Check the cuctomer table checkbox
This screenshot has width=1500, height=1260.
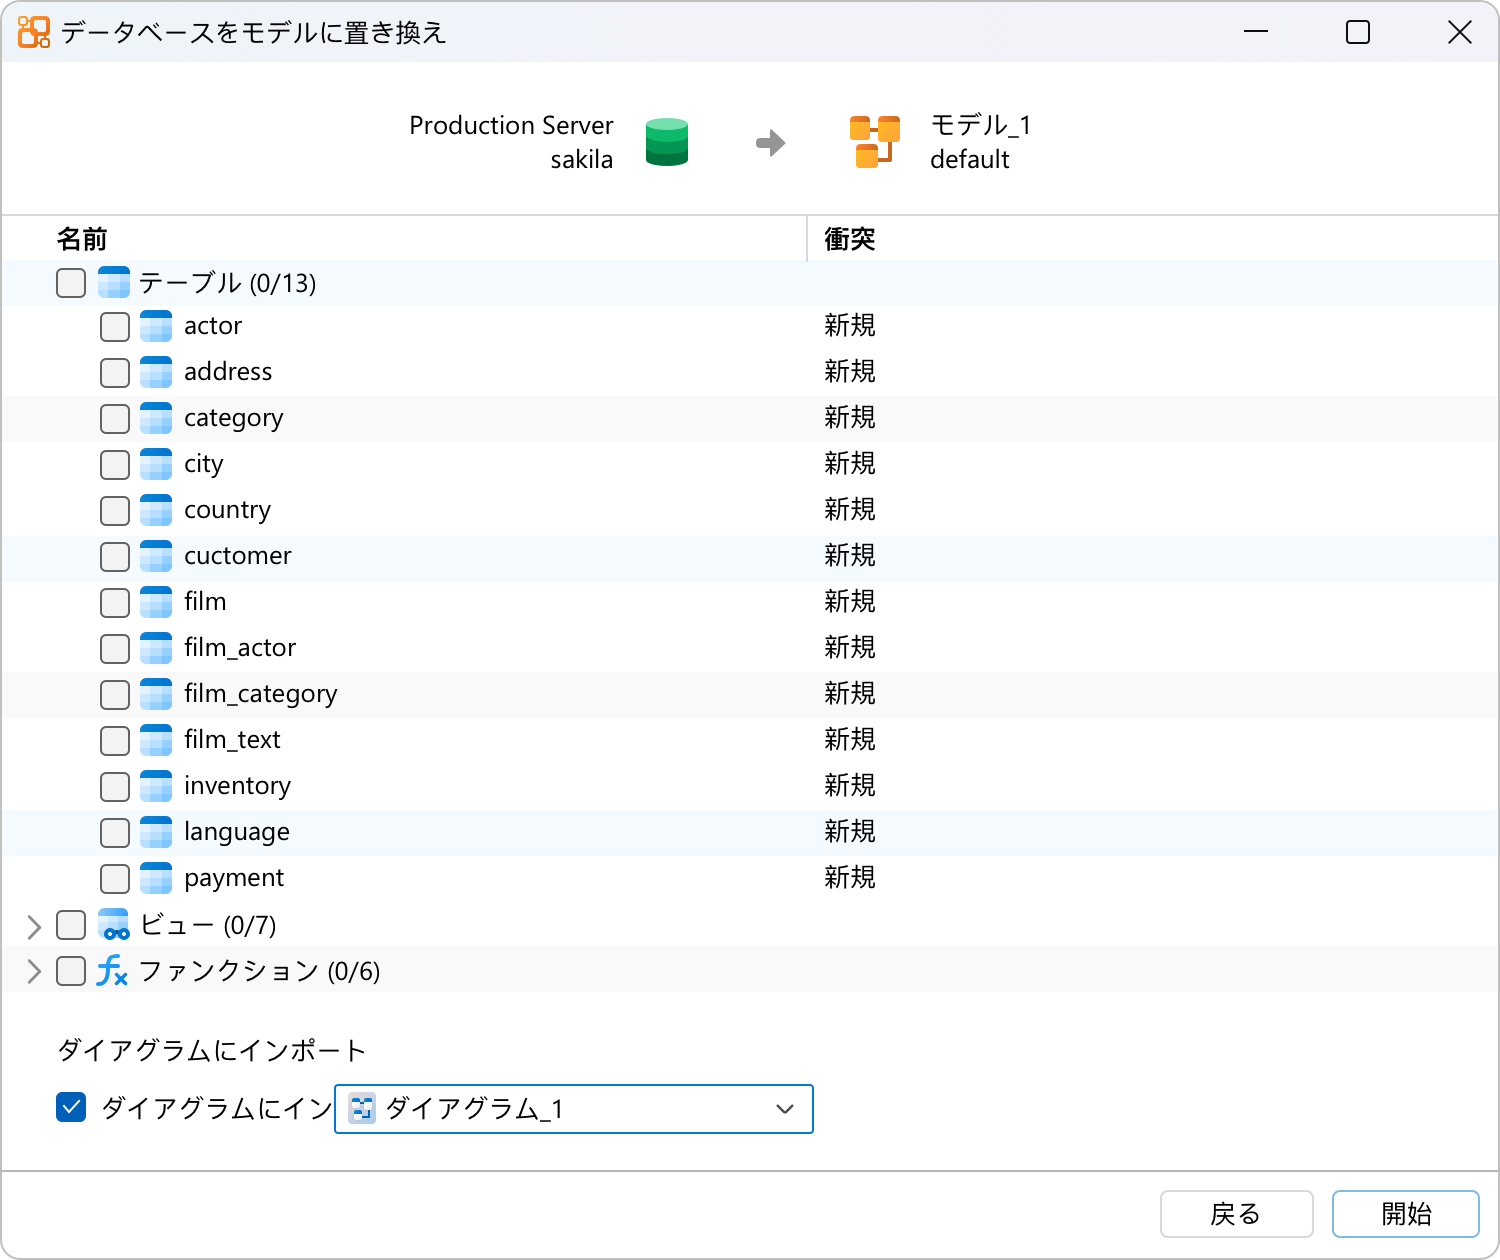(115, 556)
